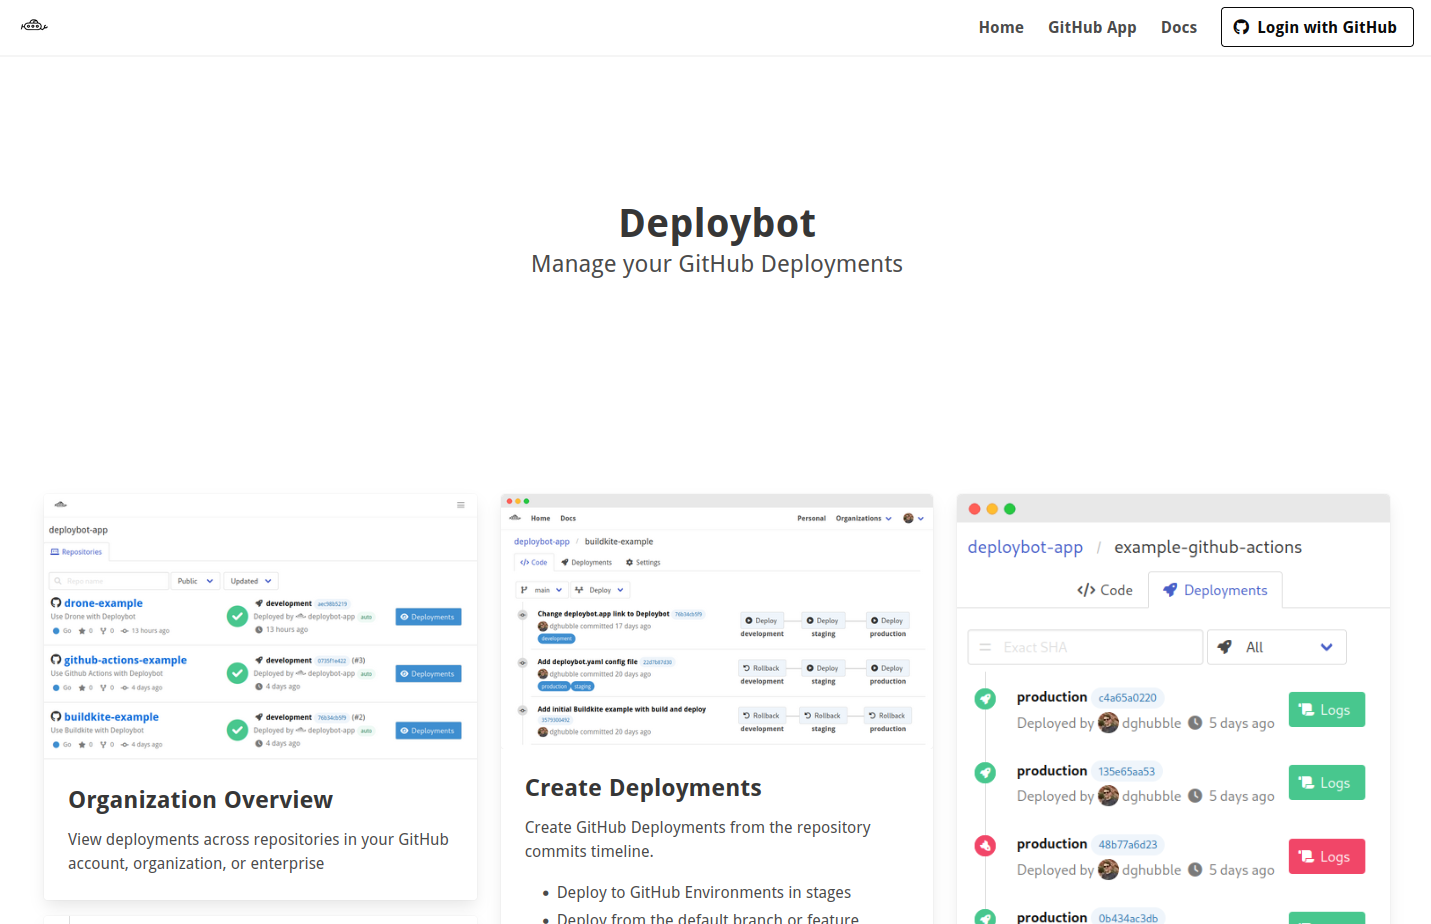Screen dimensions: 1431x924
Task: Click dghubble avatar in the 135e65aa53 row
Action: pos(1108,796)
